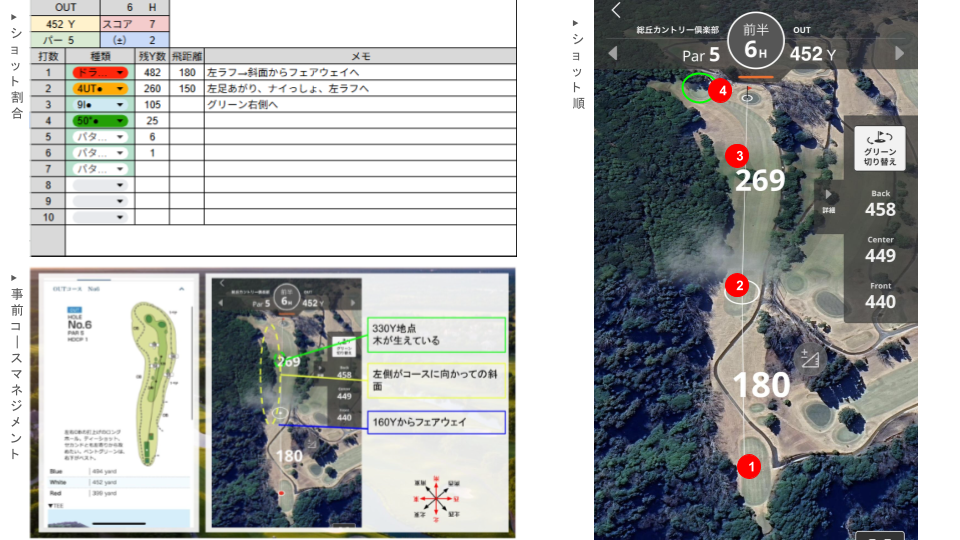
Task: Open club dropdown for shot 1 driver
Action: coord(120,73)
